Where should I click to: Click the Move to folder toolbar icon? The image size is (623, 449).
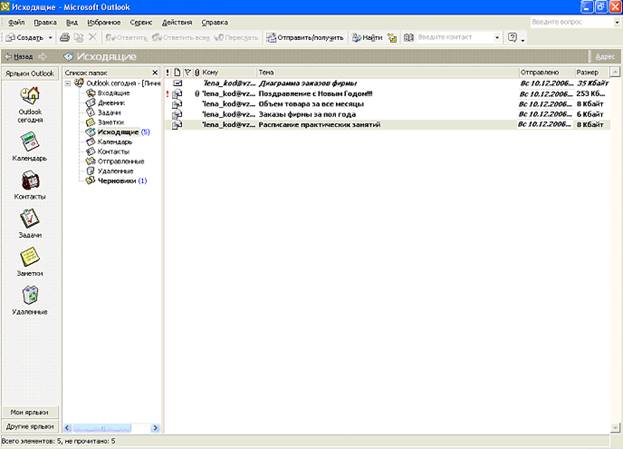[79, 38]
